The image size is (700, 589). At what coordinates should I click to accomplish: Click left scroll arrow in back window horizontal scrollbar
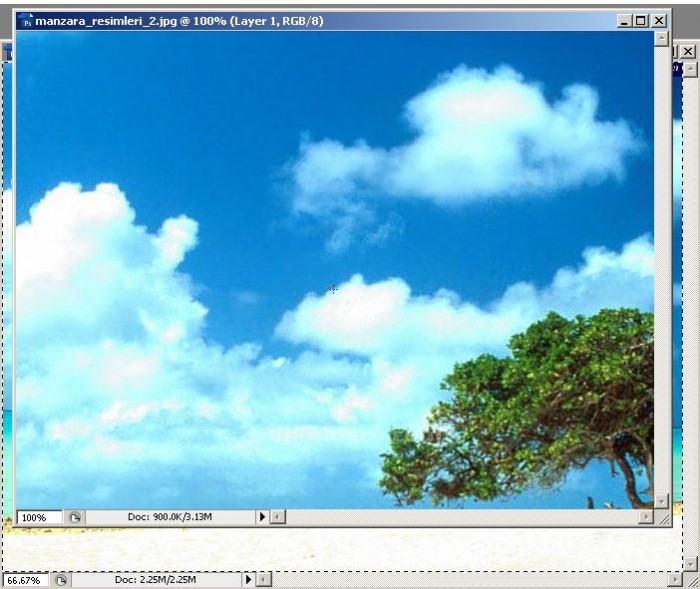[x=263, y=580]
